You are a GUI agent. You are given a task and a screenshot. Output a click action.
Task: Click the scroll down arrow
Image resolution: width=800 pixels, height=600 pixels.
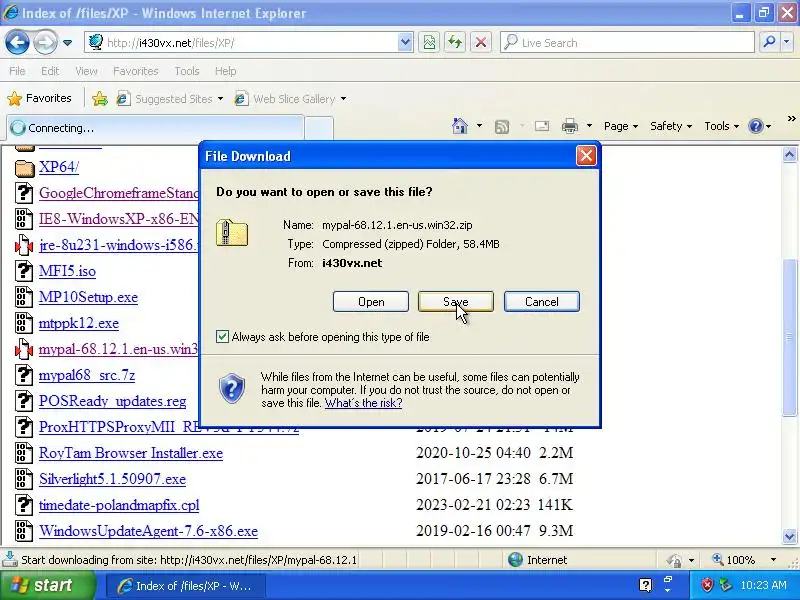[789, 536]
